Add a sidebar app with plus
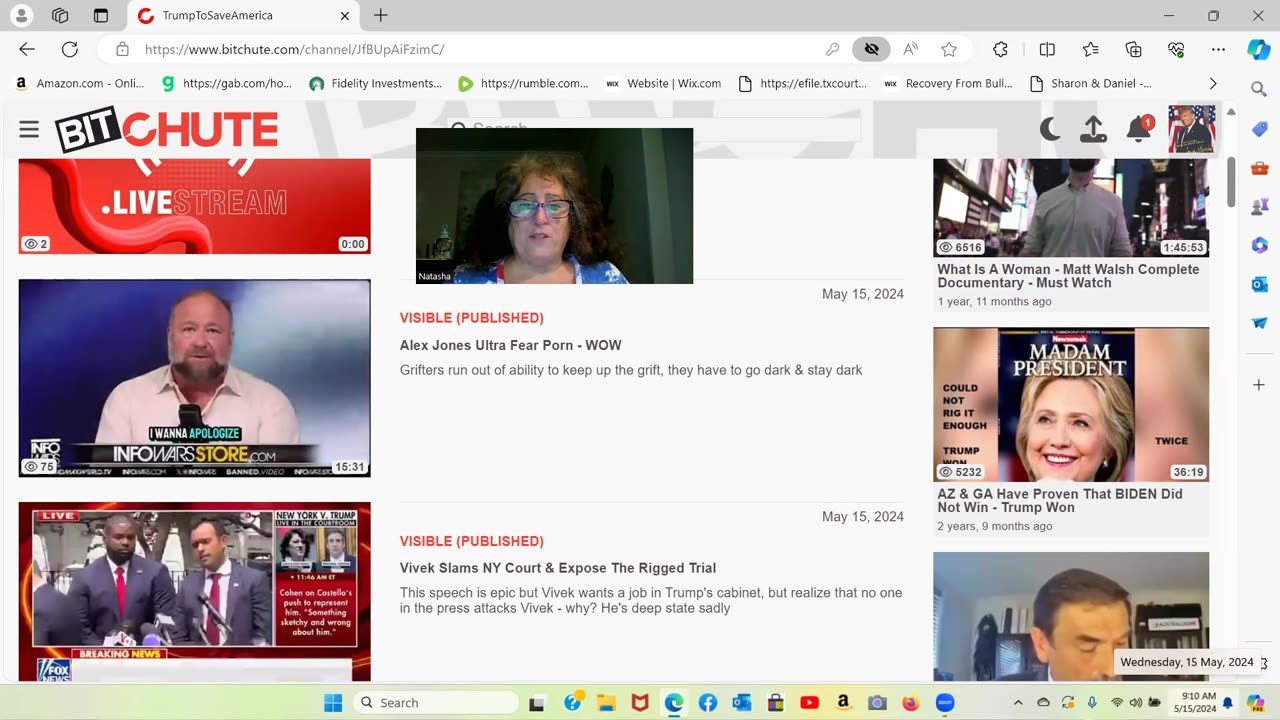Image resolution: width=1280 pixels, height=720 pixels. tap(1259, 385)
